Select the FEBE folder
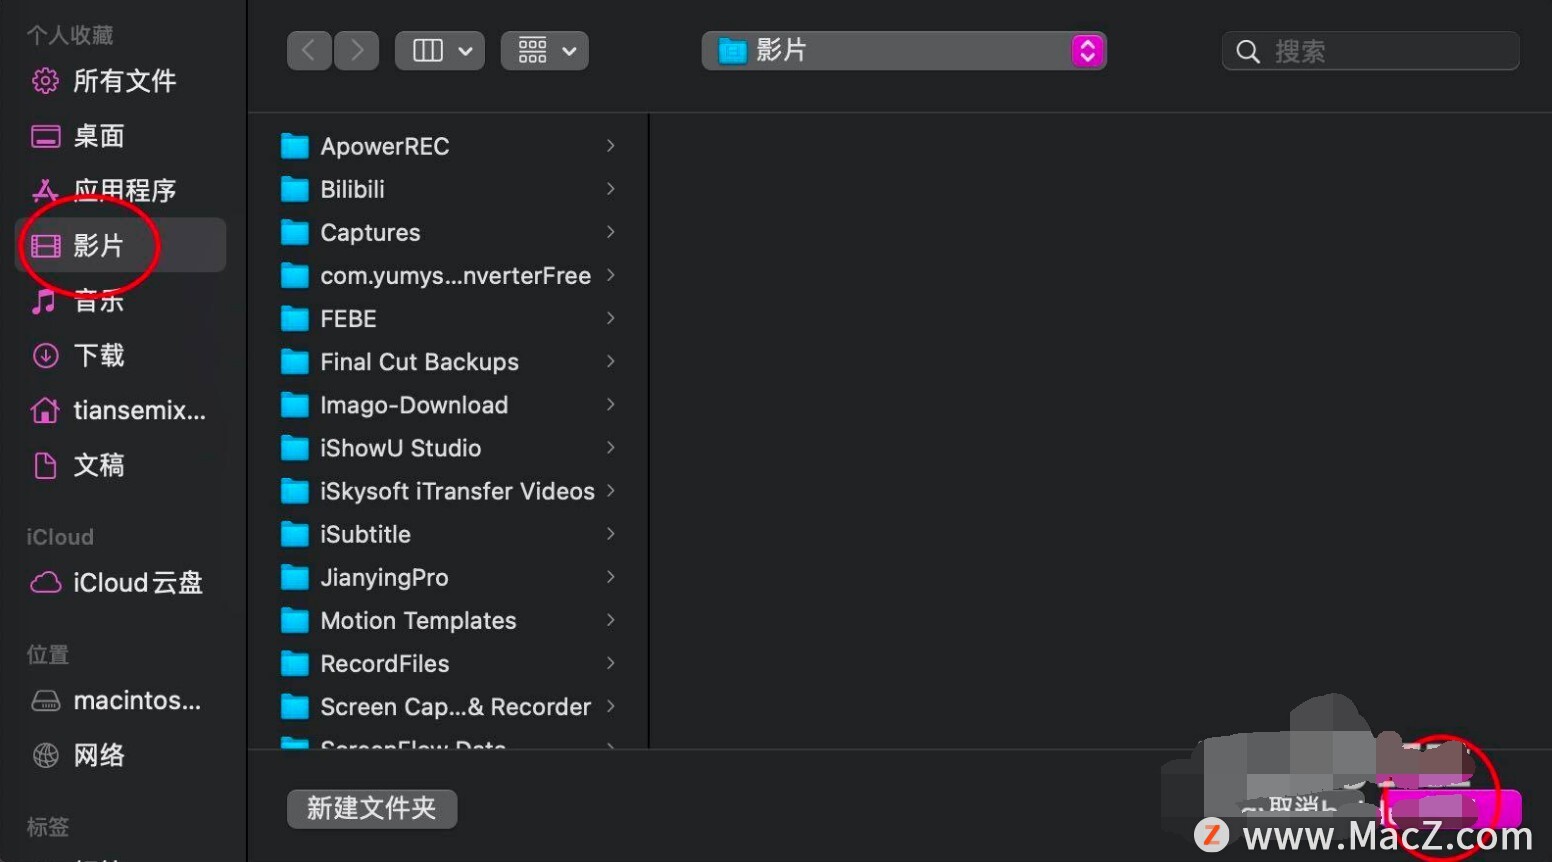The image size is (1552, 862). point(448,319)
